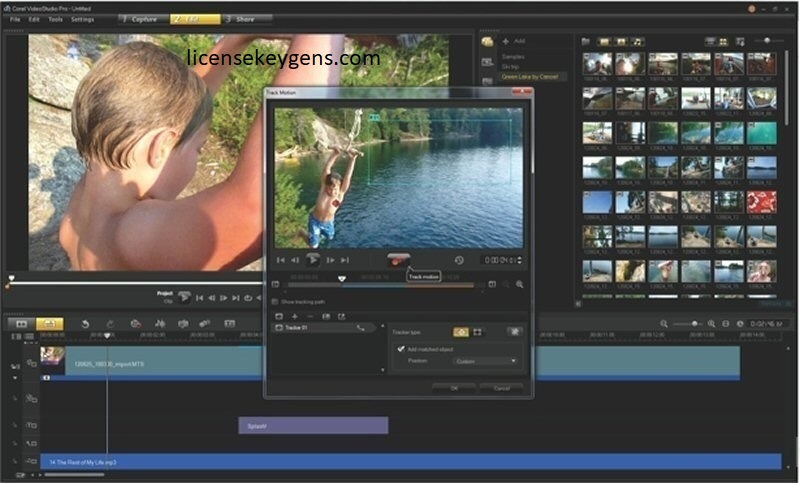Viewport: 800px width, 483px height.
Task: Open the Position dropdown set to Custom
Action: 485,361
